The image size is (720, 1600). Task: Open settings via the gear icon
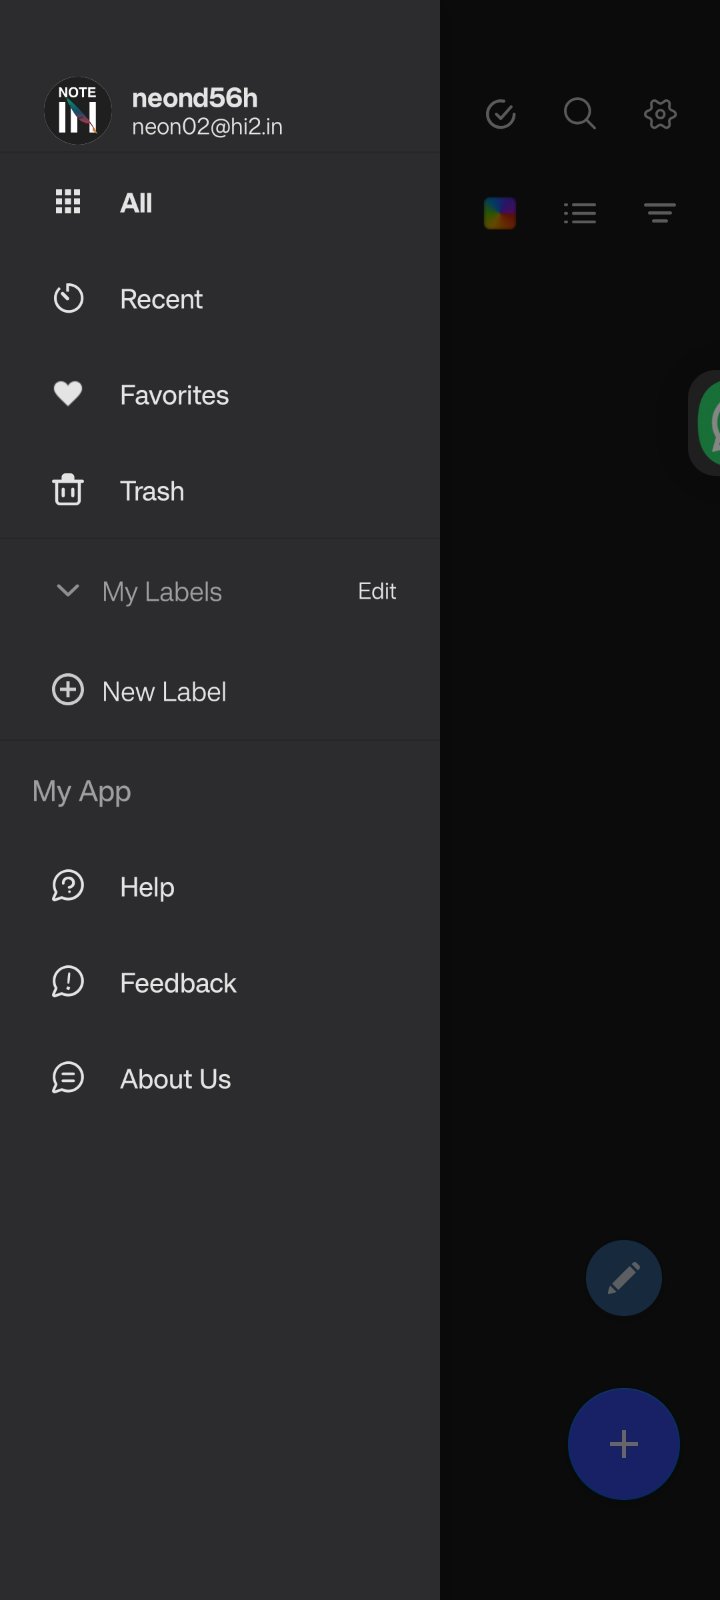(660, 114)
